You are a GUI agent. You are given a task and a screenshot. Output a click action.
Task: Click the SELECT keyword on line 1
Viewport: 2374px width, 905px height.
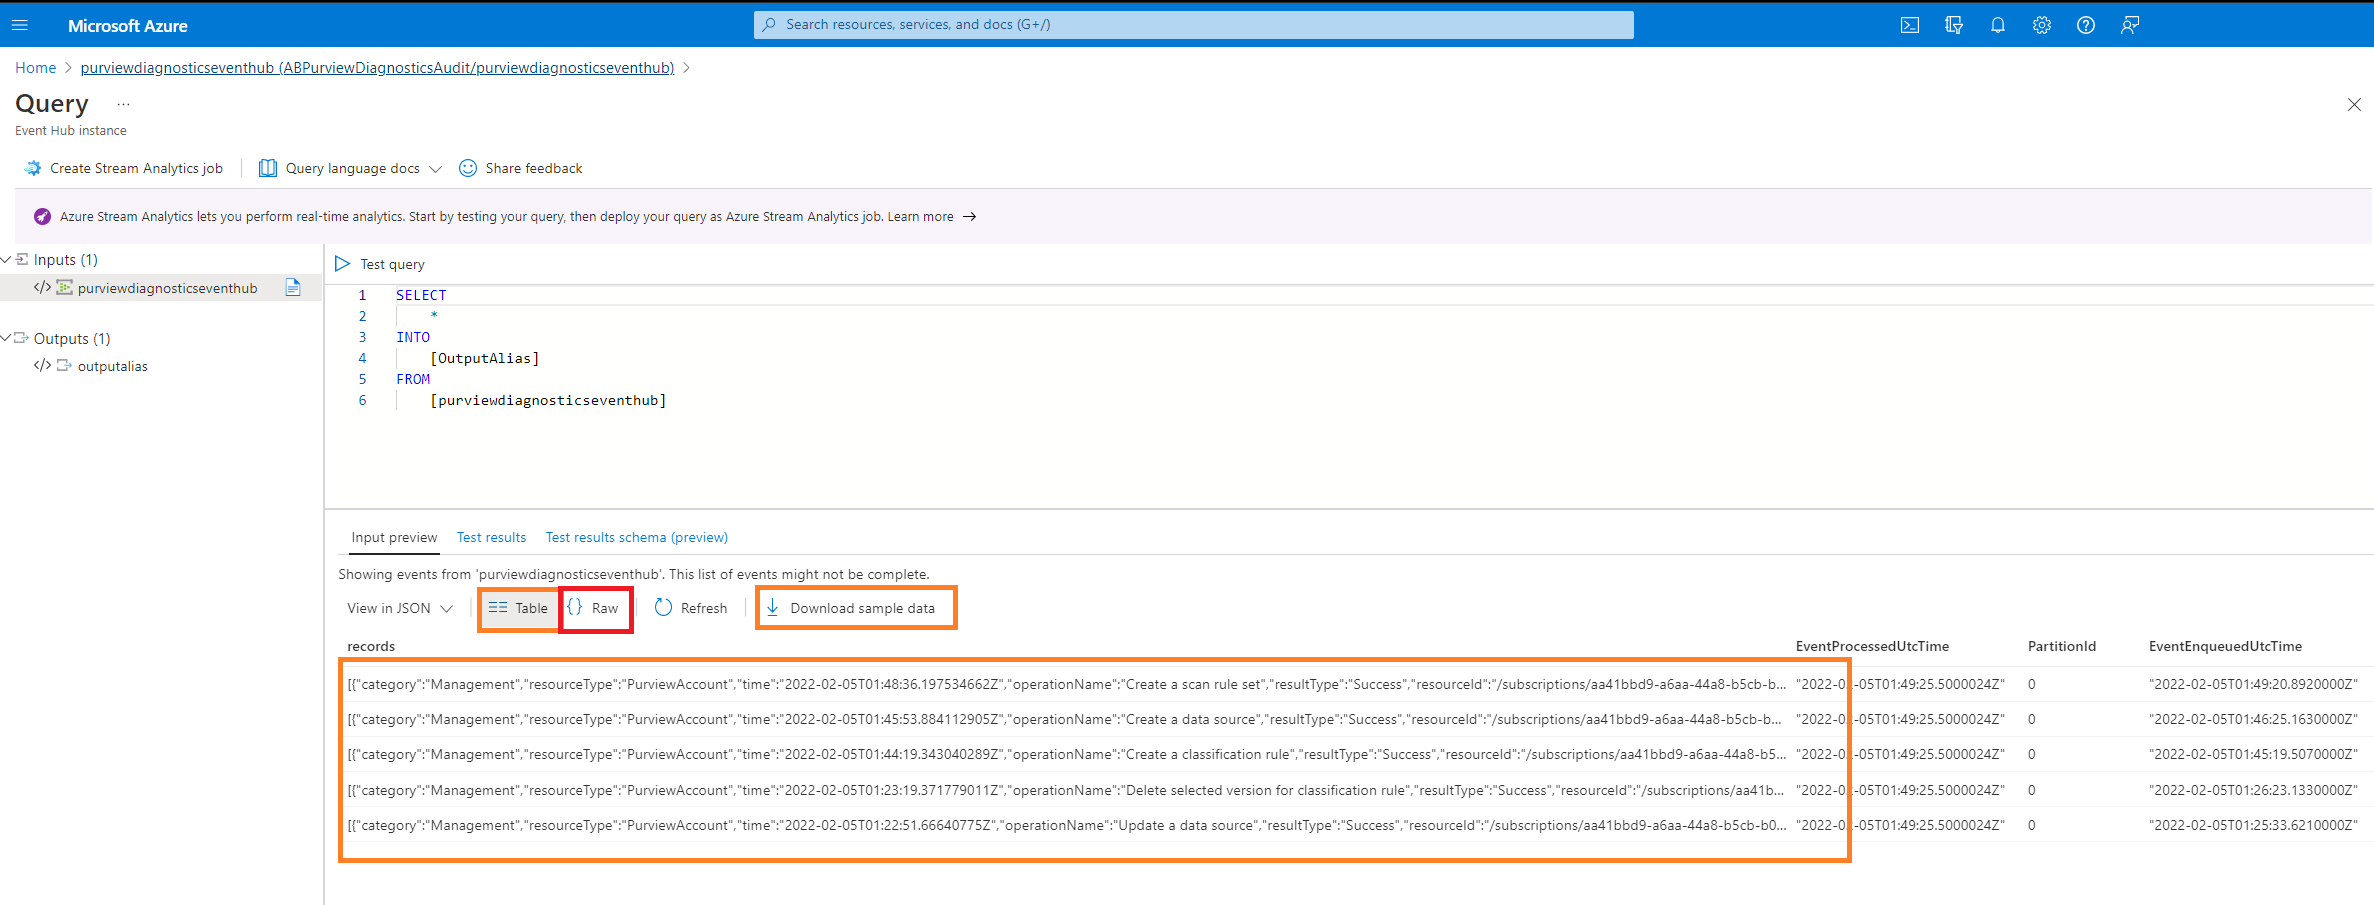[421, 295]
